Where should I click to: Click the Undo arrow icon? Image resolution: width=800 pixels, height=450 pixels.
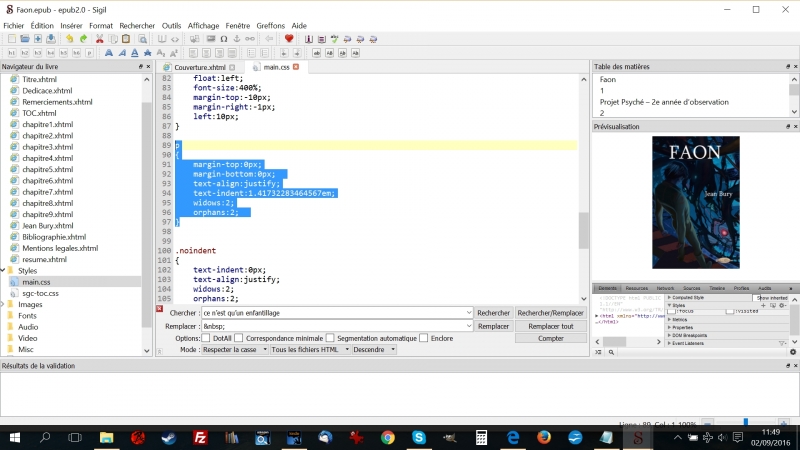point(69,39)
